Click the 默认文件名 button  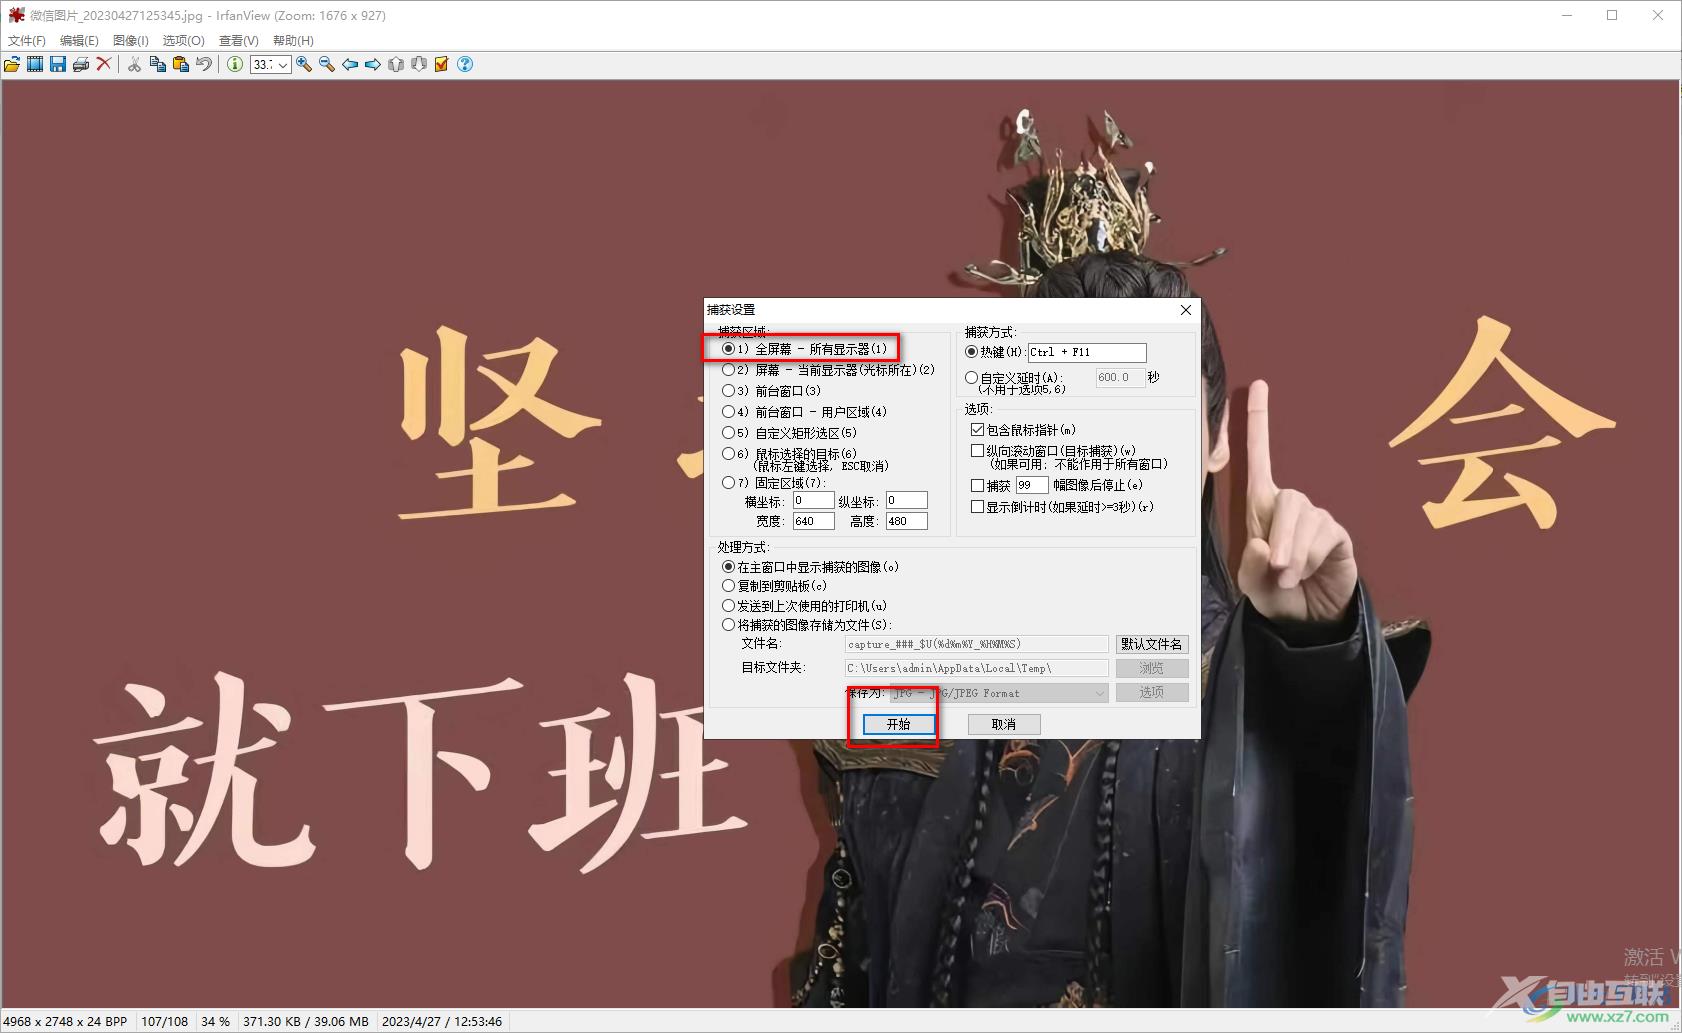[1152, 645]
